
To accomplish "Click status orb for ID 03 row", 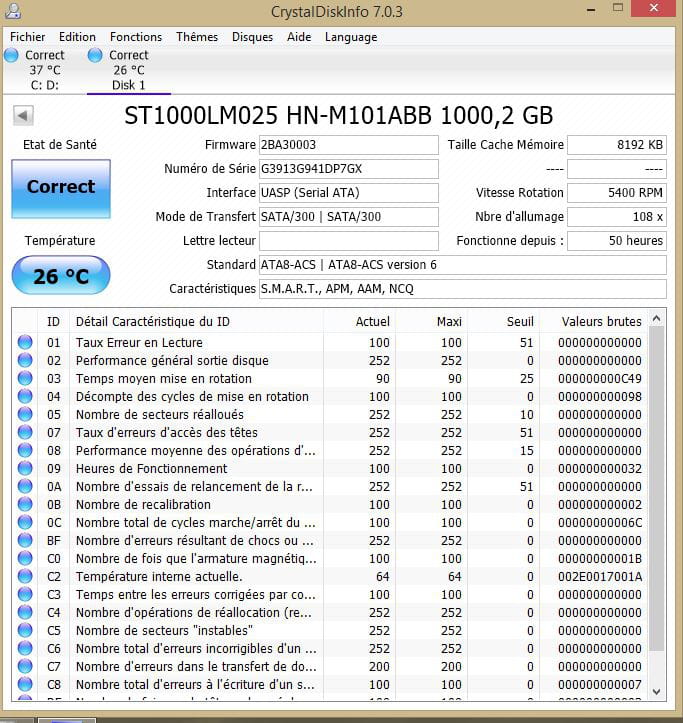I will coord(25,378).
